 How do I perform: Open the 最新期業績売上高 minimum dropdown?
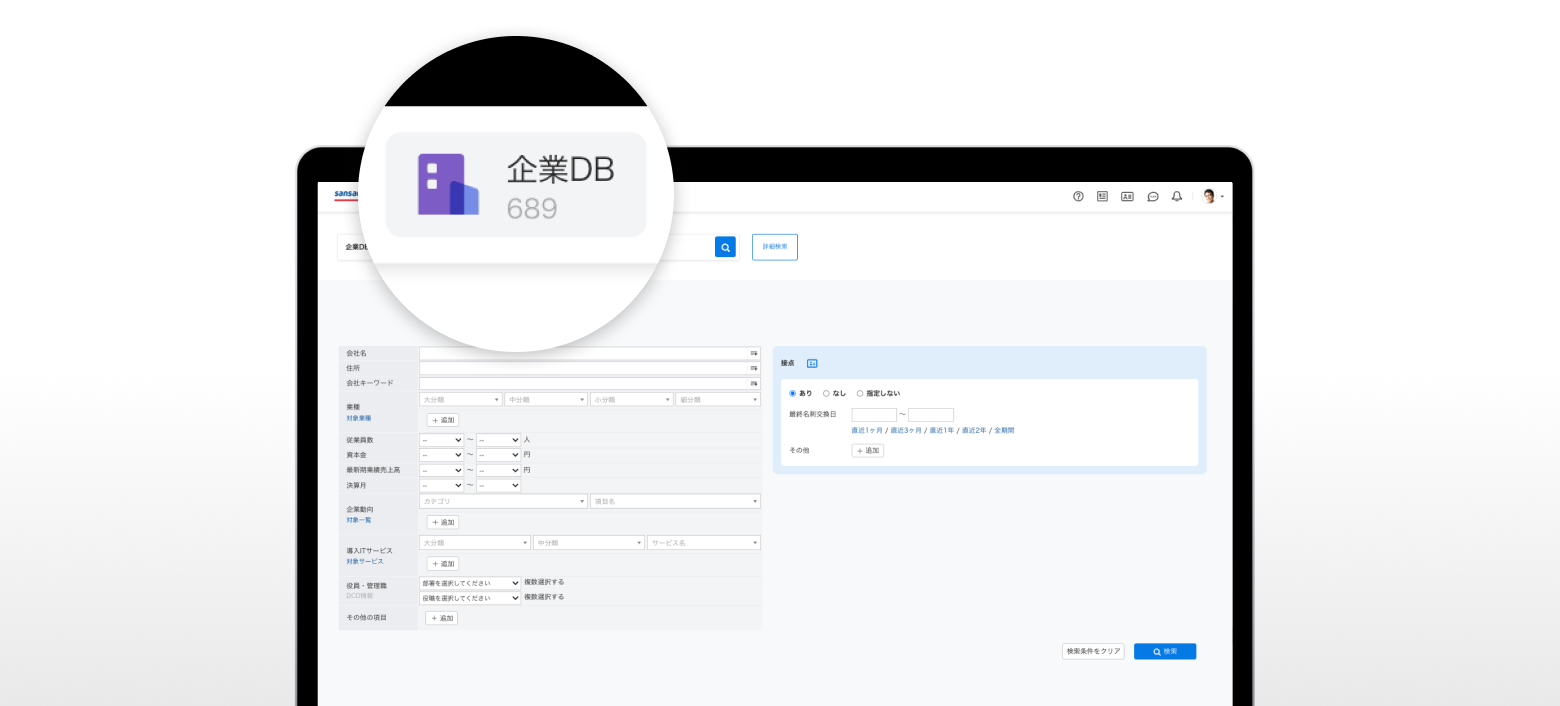click(x=442, y=470)
